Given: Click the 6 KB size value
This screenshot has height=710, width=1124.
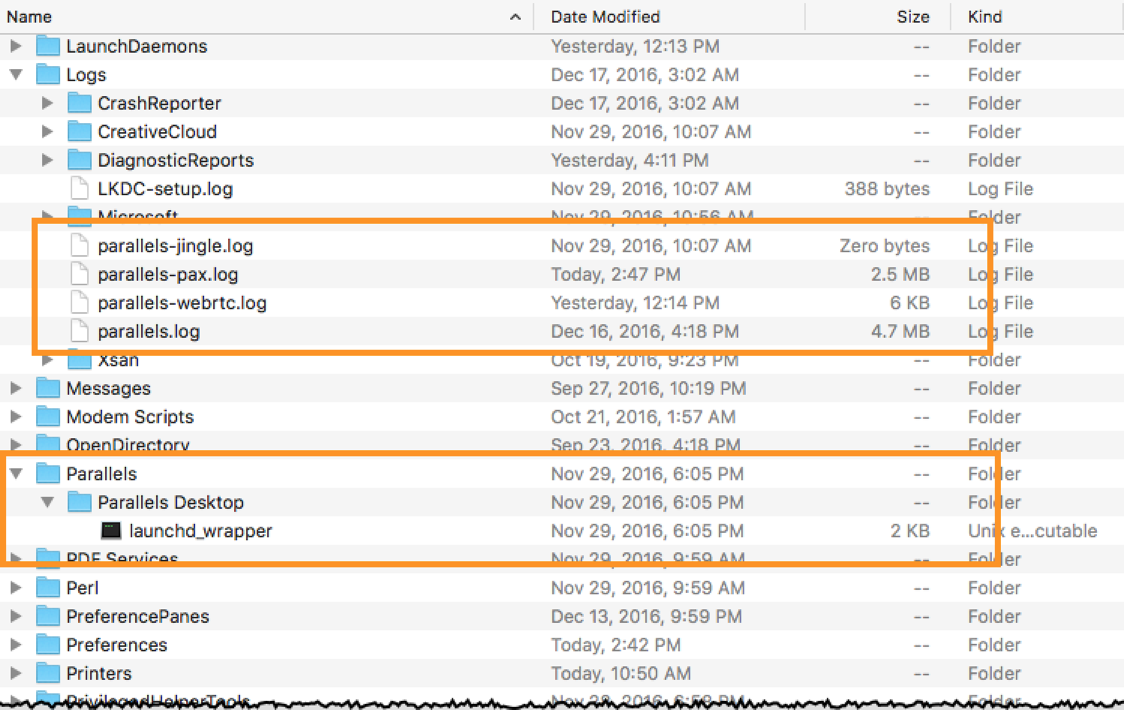Looking at the screenshot, I should point(910,303).
